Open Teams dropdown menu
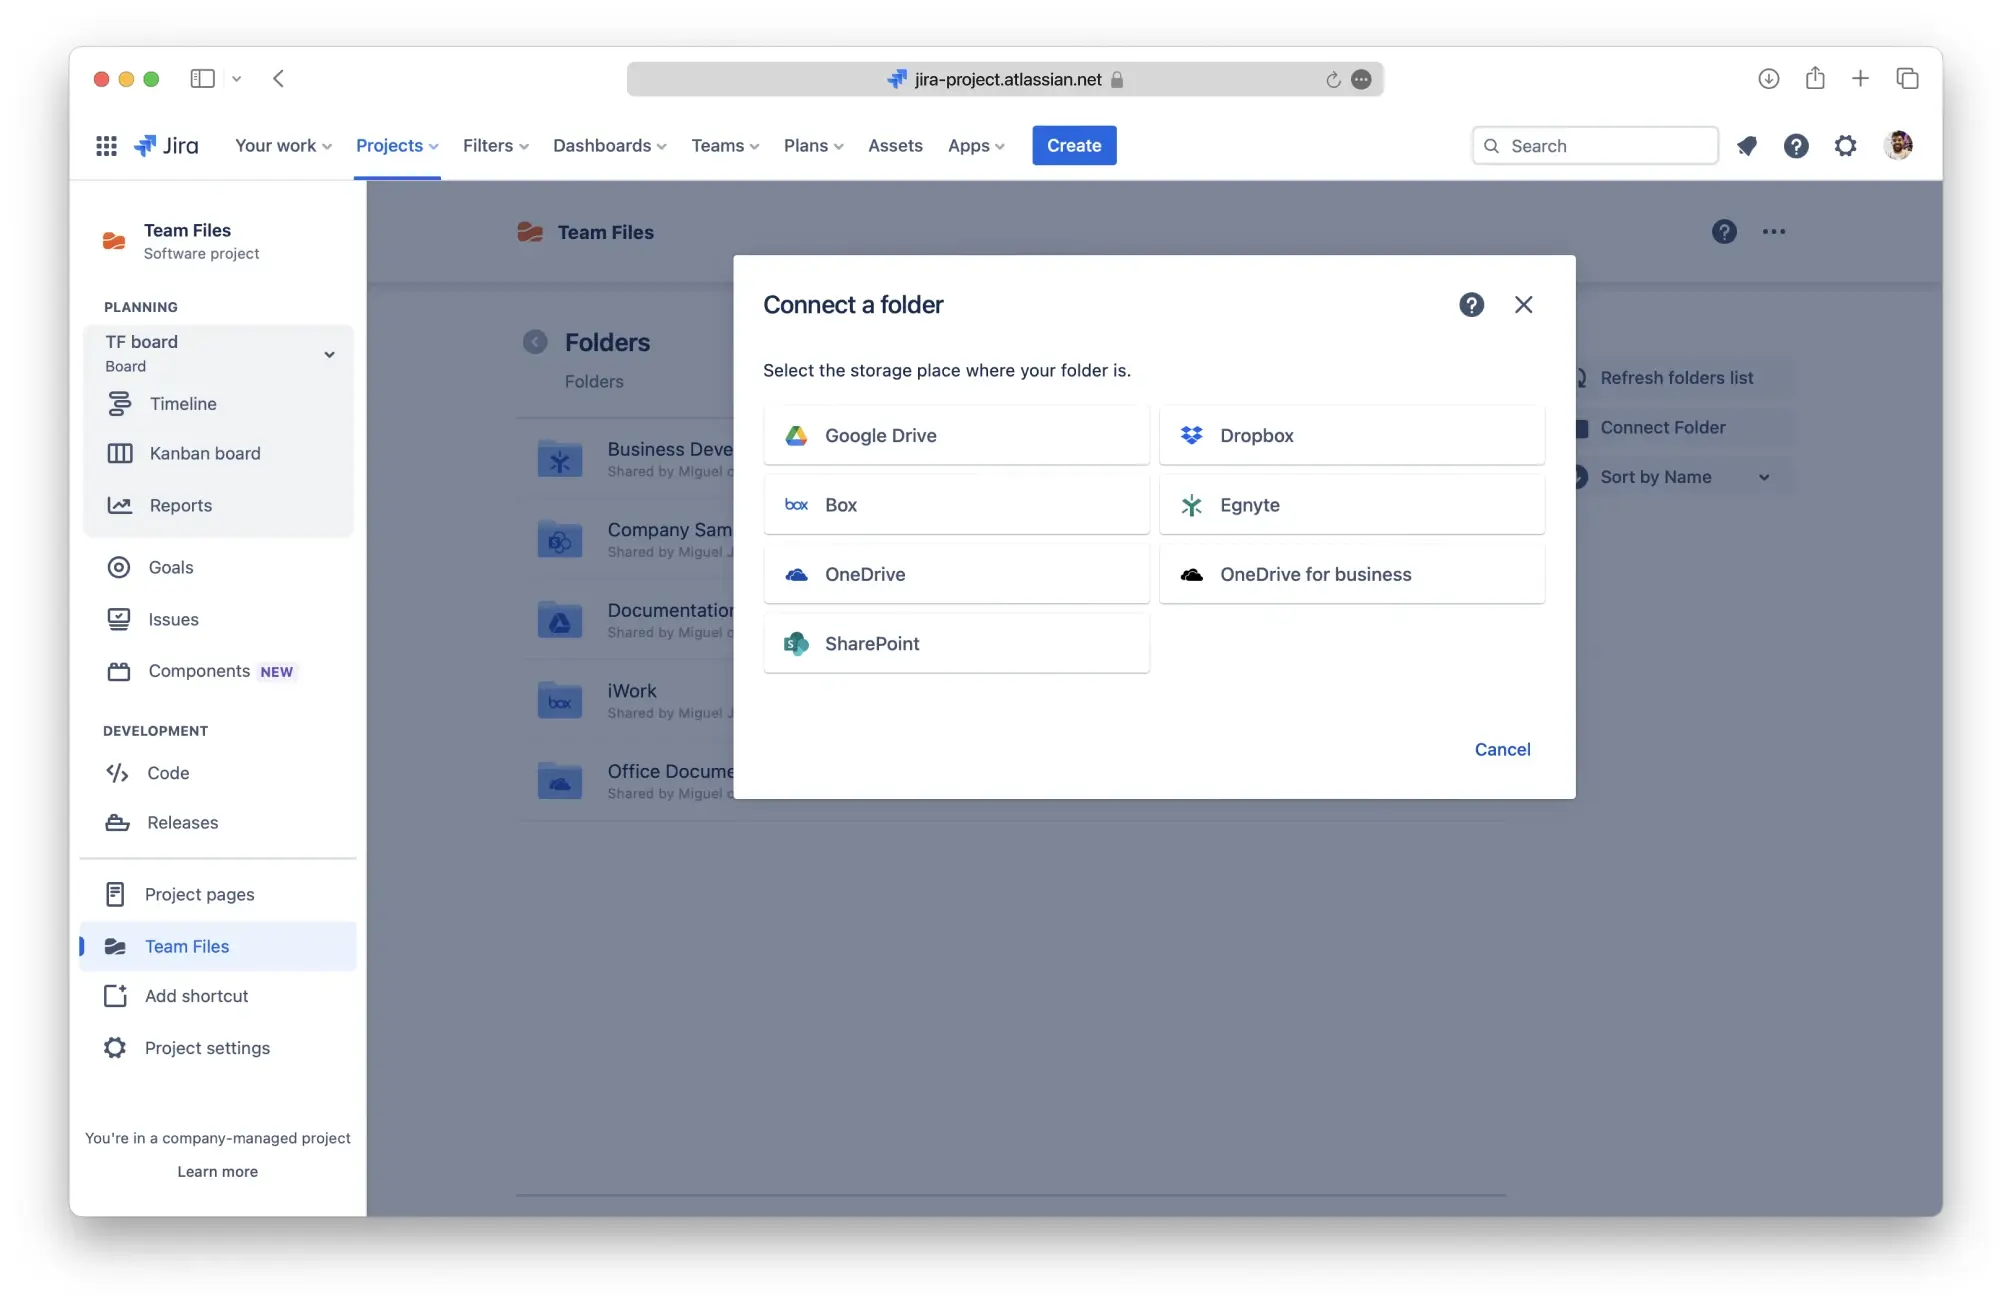2012x1308 pixels. click(725, 146)
